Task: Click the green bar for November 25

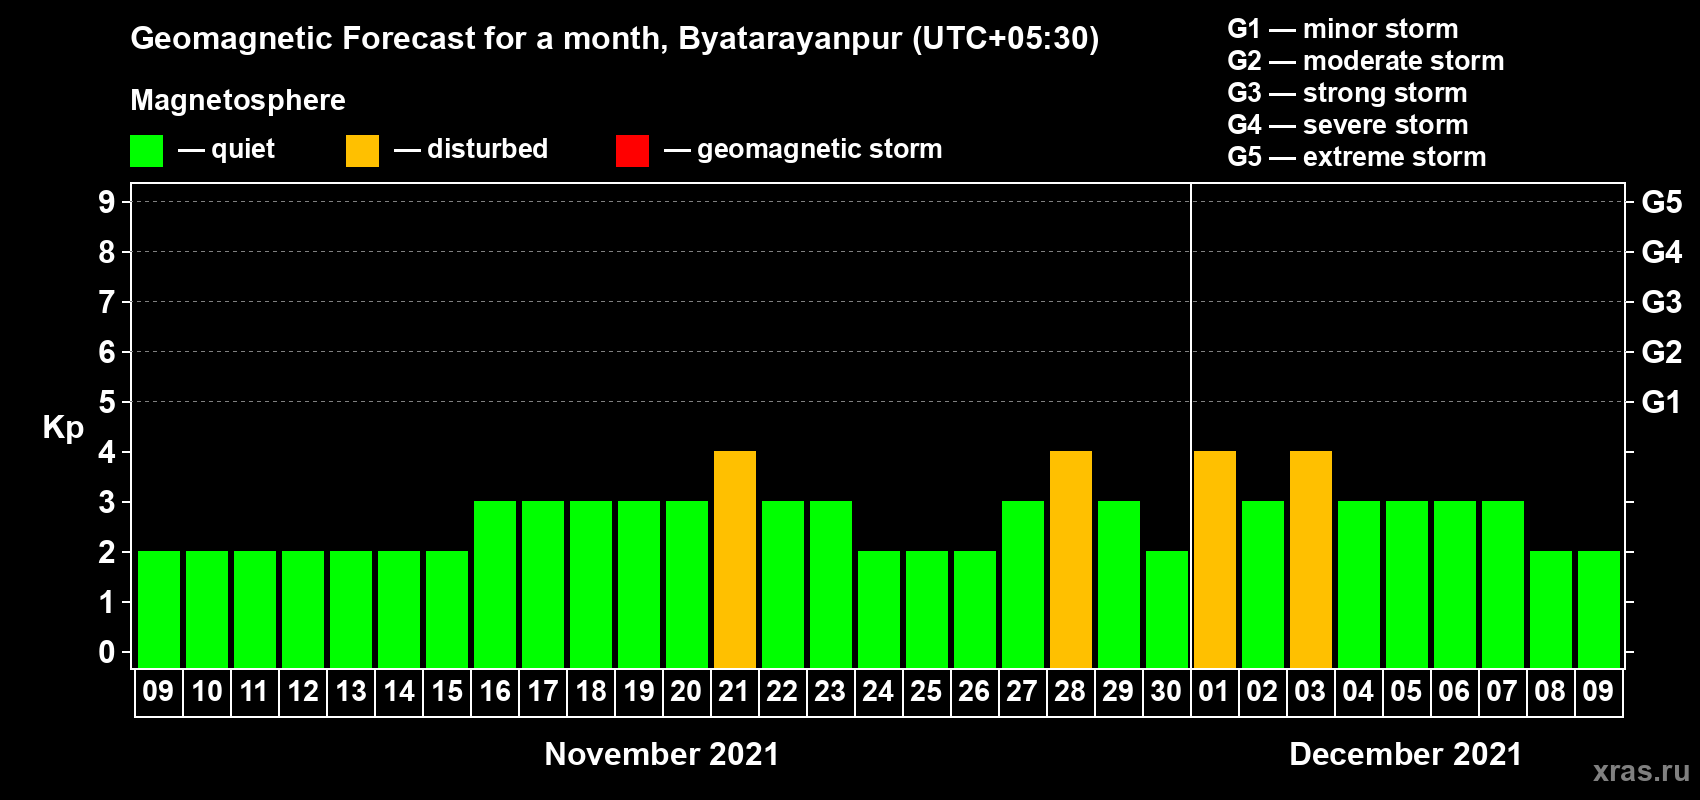Action: click(927, 610)
